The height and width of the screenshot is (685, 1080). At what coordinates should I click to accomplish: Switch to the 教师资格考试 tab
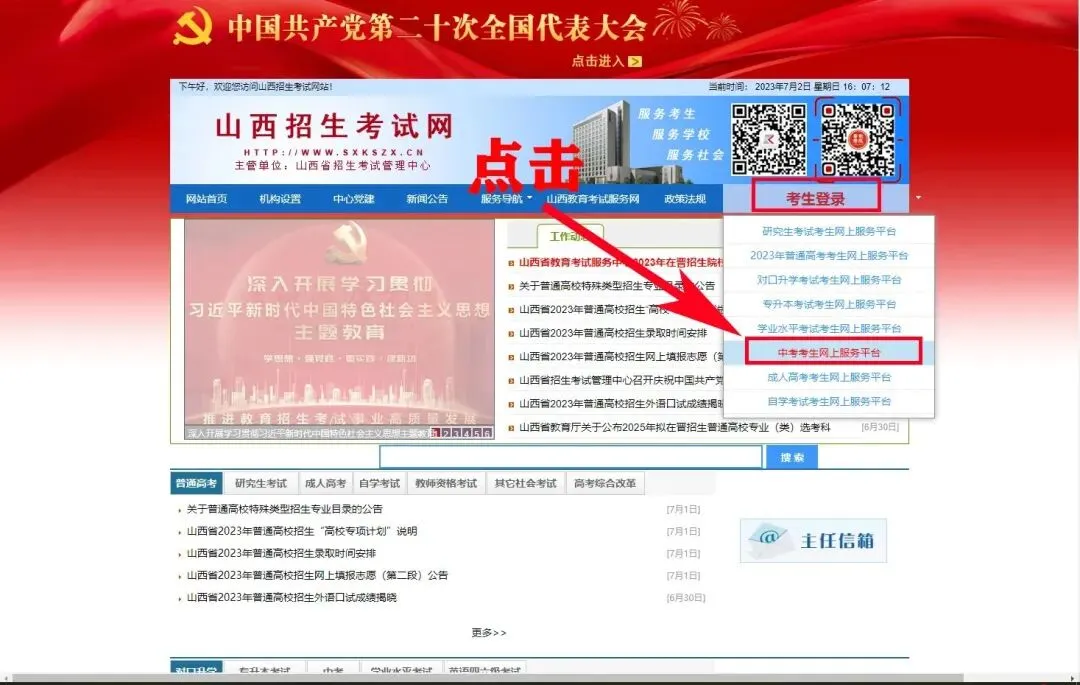coord(446,483)
